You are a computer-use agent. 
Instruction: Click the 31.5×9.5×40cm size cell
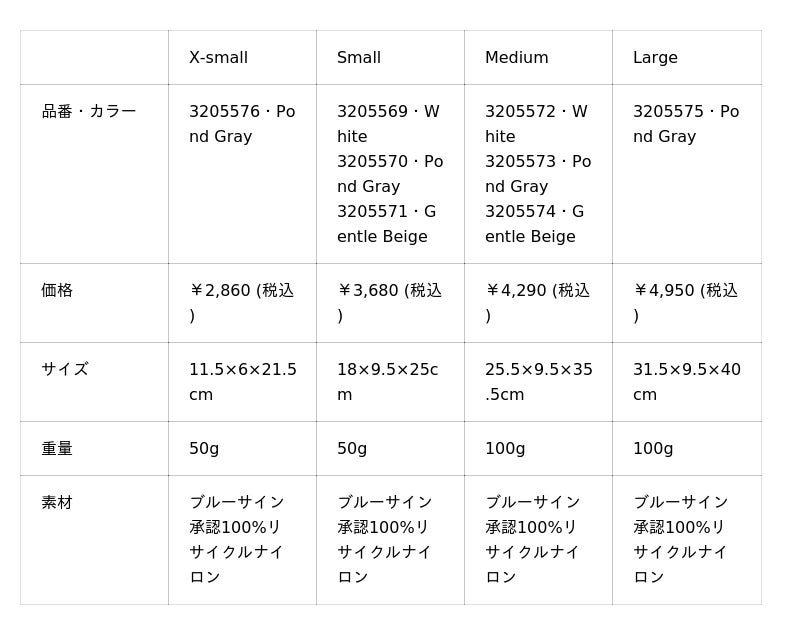(x=687, y=382)
